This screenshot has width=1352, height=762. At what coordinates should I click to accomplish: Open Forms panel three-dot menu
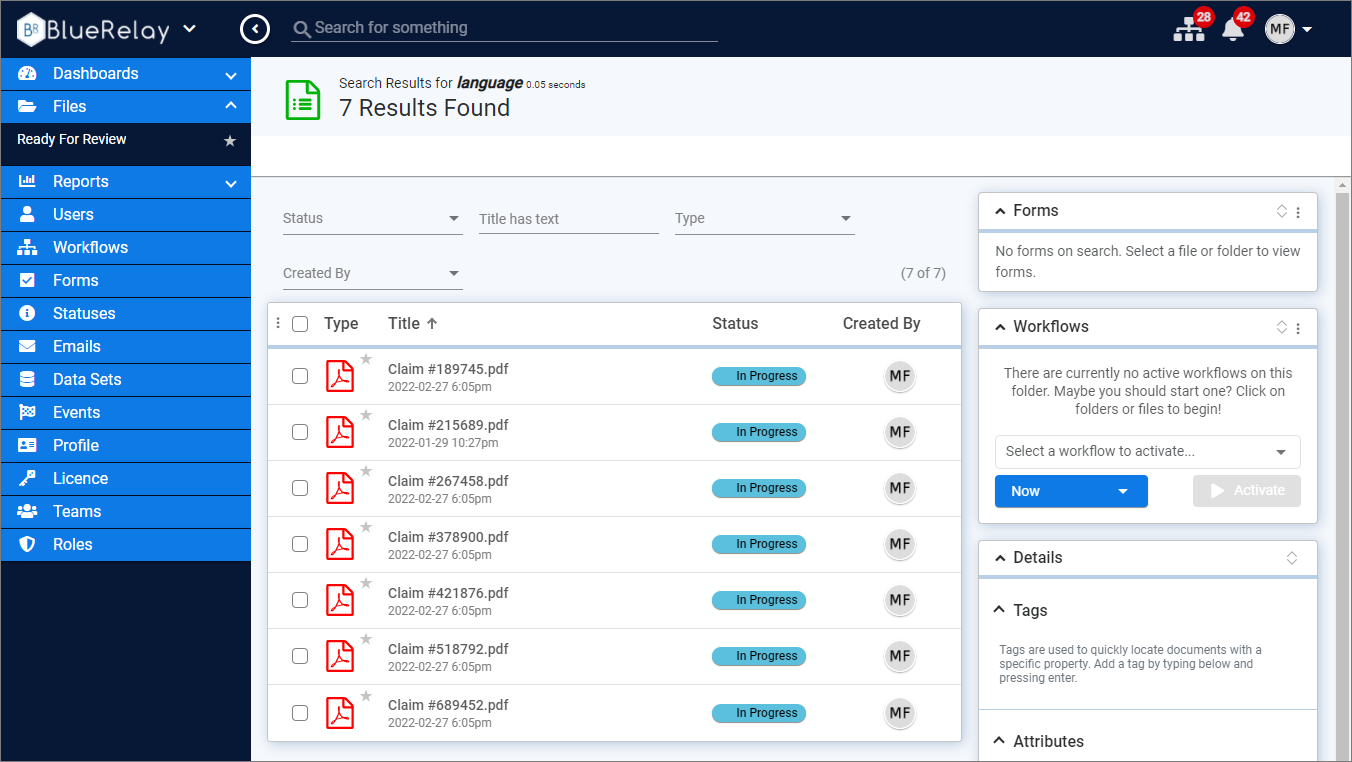tap(1298, 212)
